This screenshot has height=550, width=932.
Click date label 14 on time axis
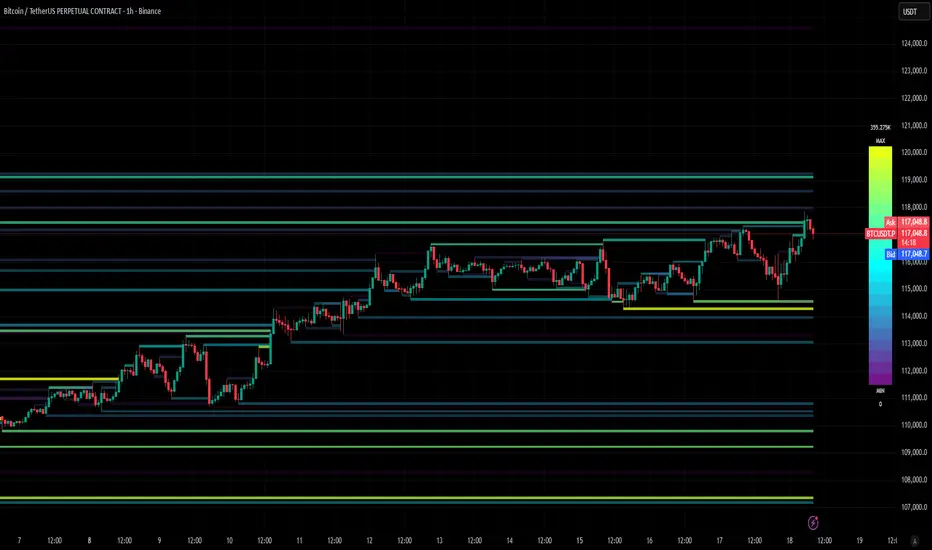[509, 540]
